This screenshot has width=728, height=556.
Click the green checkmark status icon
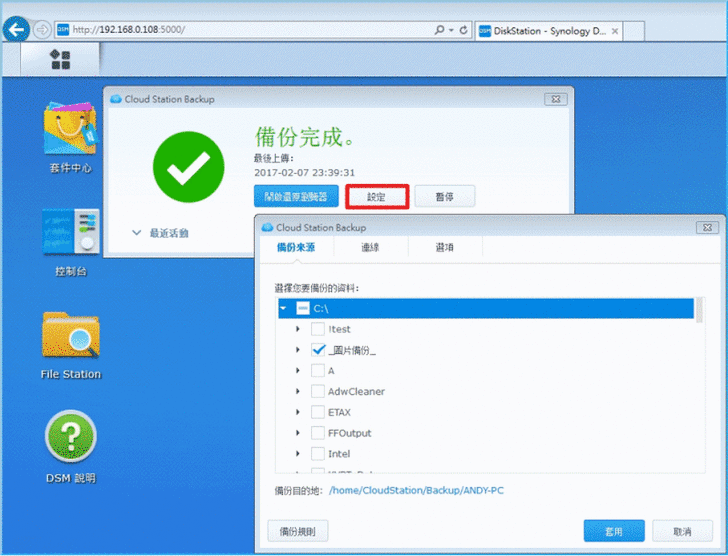tap(188, 167)
